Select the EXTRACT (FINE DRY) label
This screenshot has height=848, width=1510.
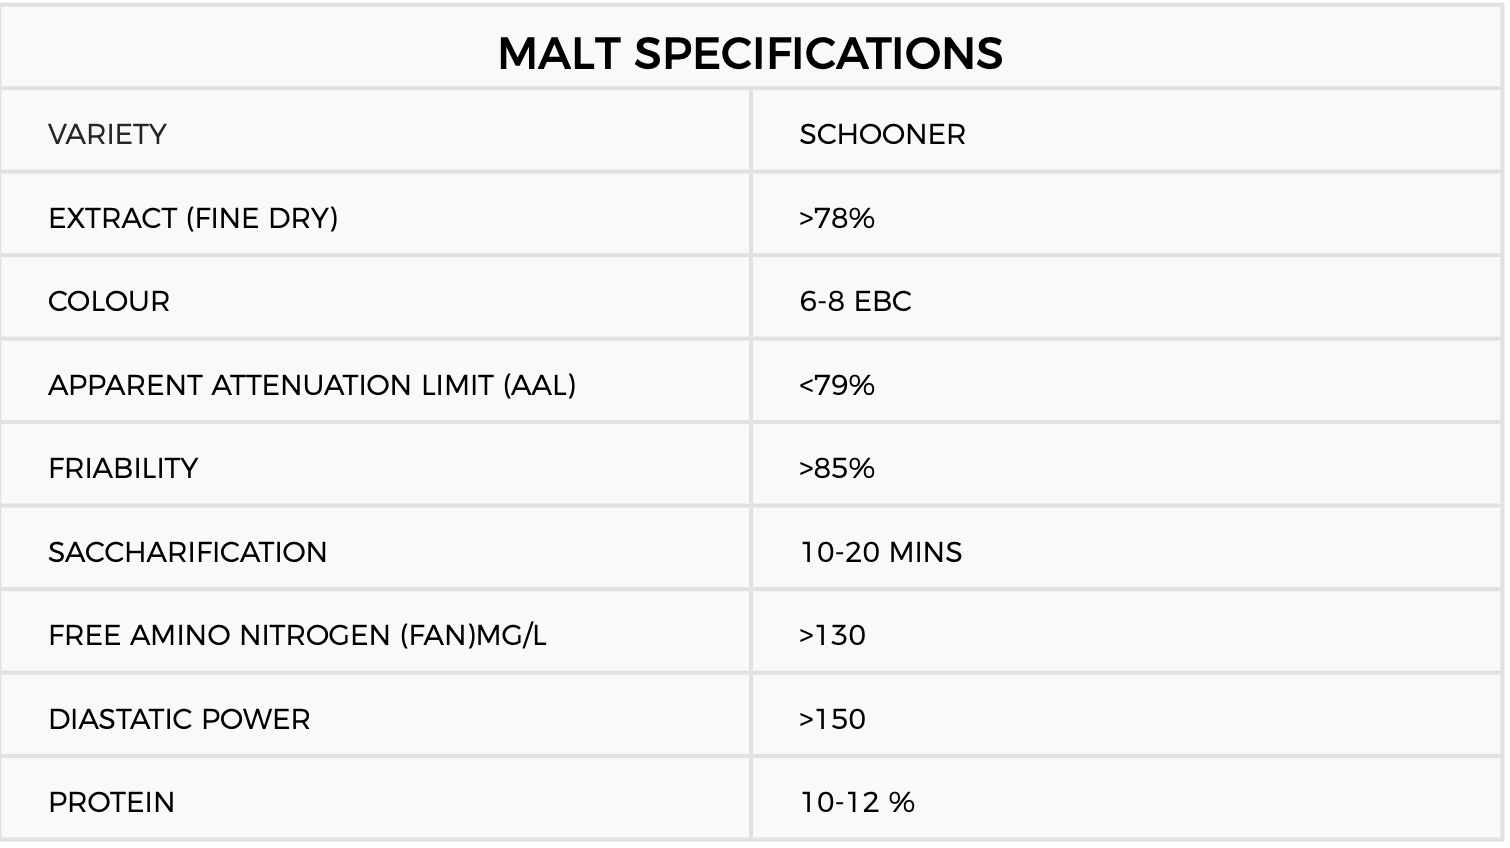pyautogui.click(x=193, y=218)
